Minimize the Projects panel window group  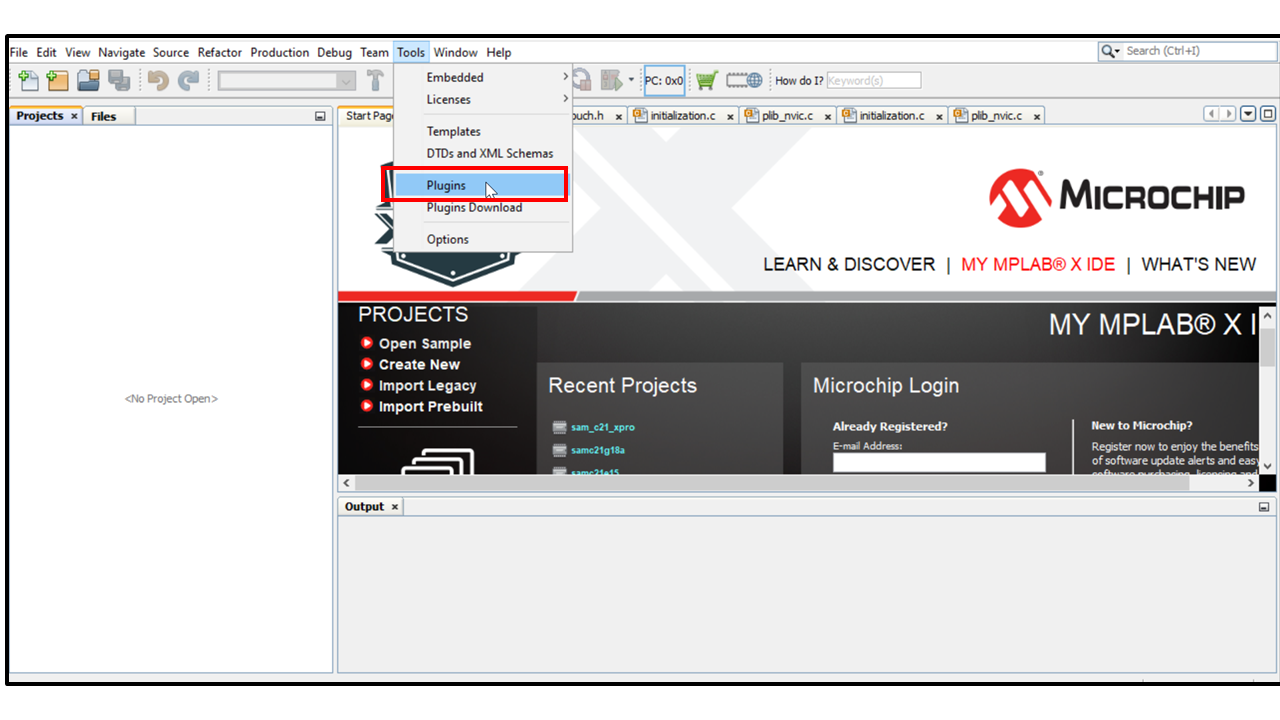click(320, 116)
